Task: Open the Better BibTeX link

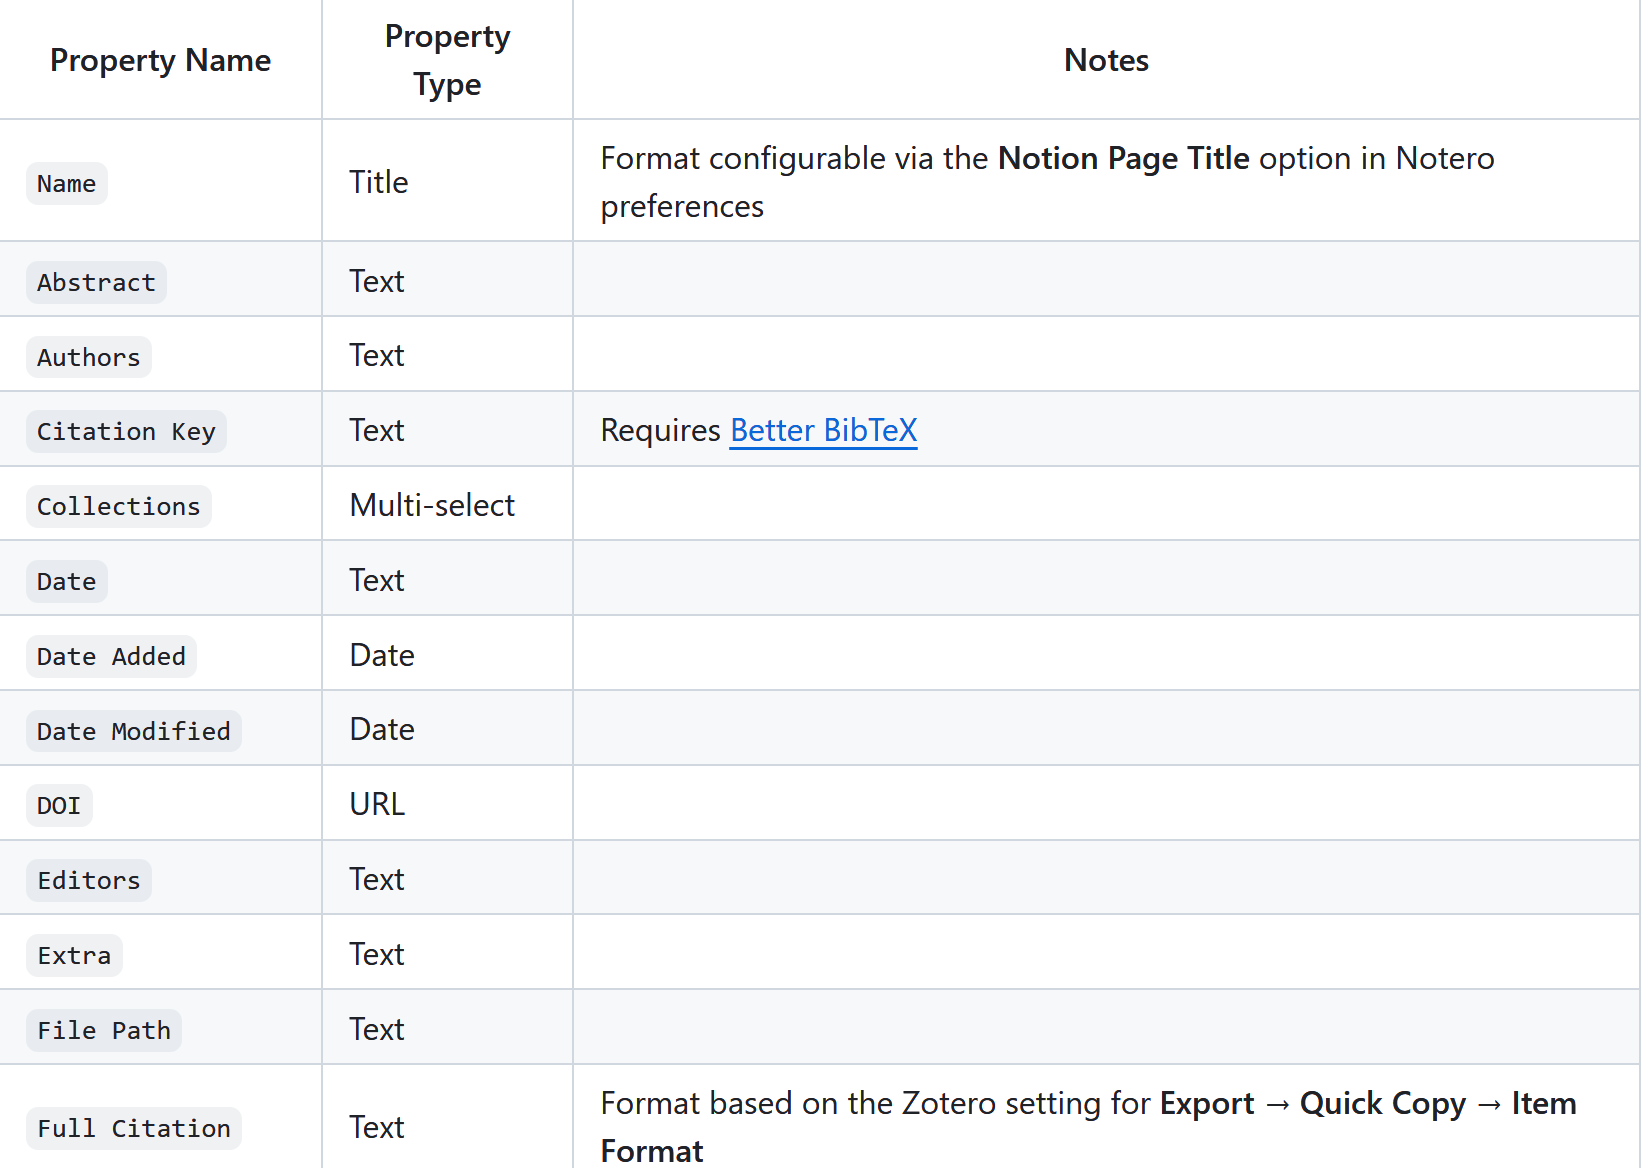Action: coord(823,430)
